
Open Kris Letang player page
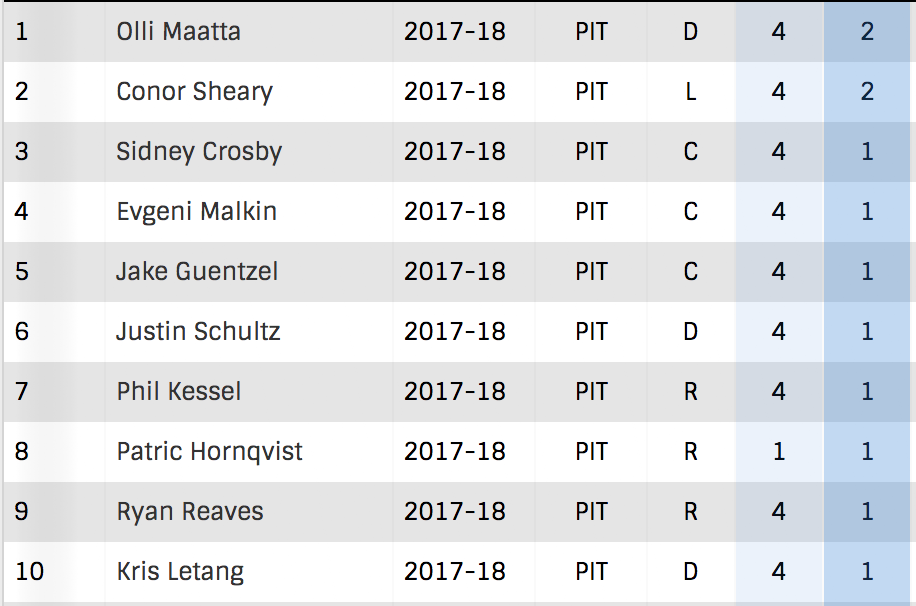pos(180,572)
